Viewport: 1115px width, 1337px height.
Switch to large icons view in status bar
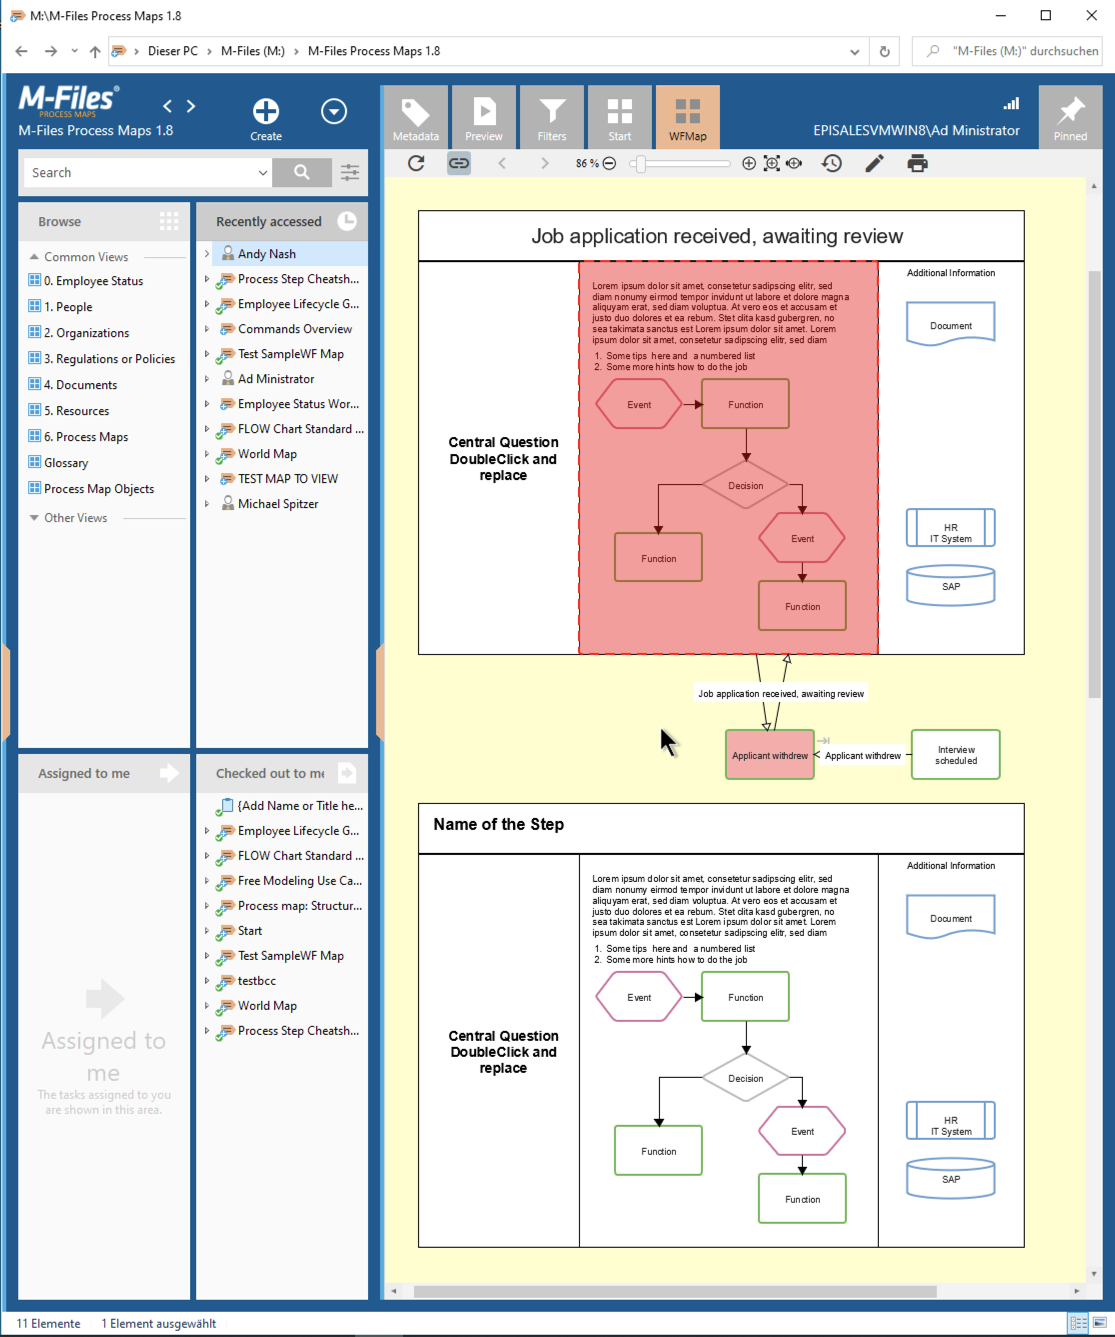point(1099,1323)
